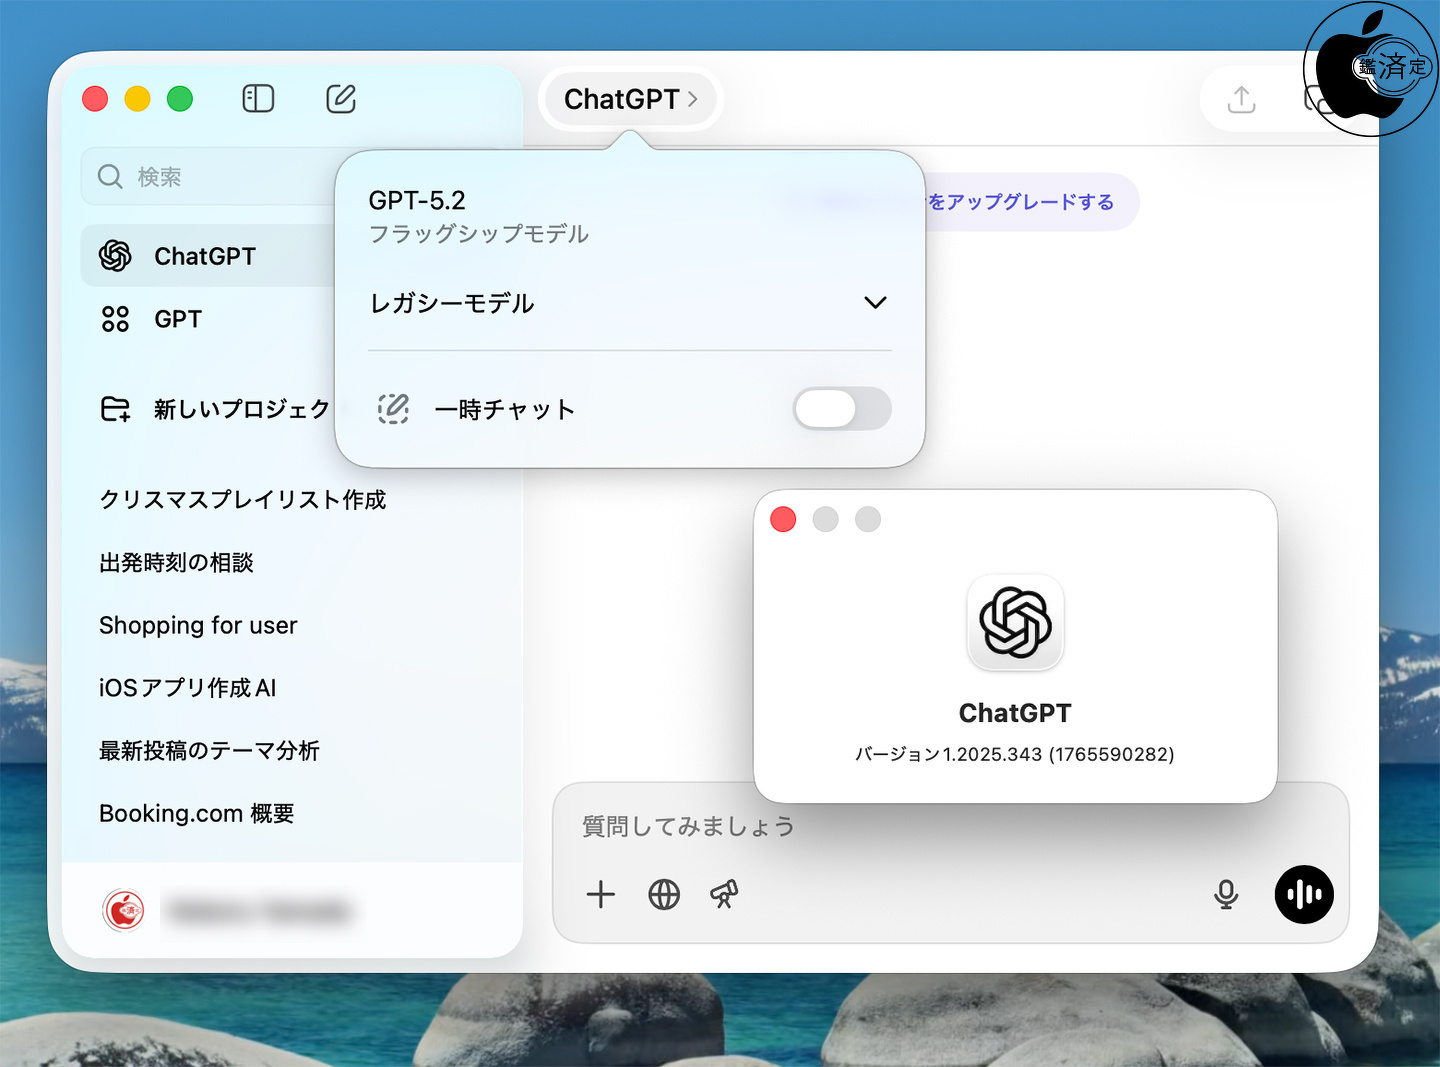This screenshot has height=1067, width=1440.
Task: Close the ChatGPT version about window
Action: pyautogui.click(x=783, y=519)
